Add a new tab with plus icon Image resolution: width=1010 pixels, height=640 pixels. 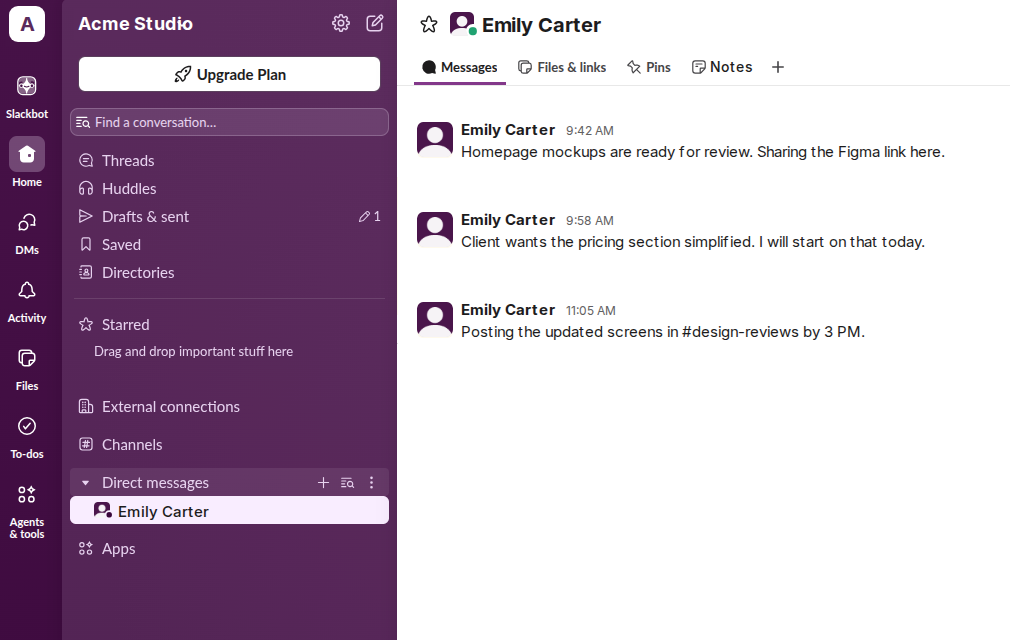(777, 67)
